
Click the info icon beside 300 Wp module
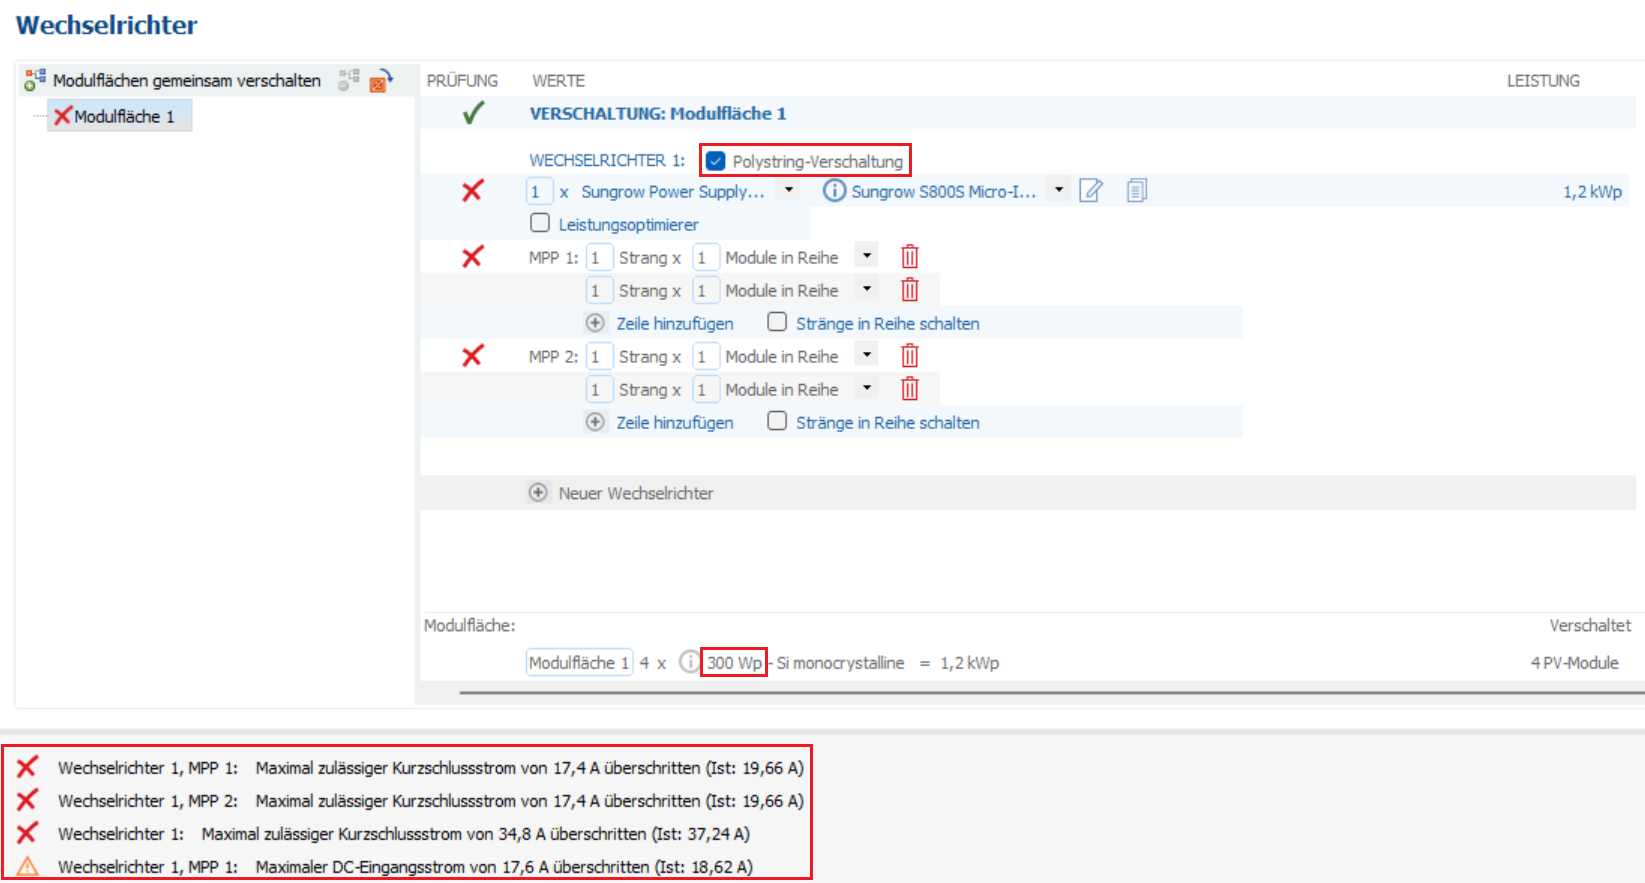689,662
